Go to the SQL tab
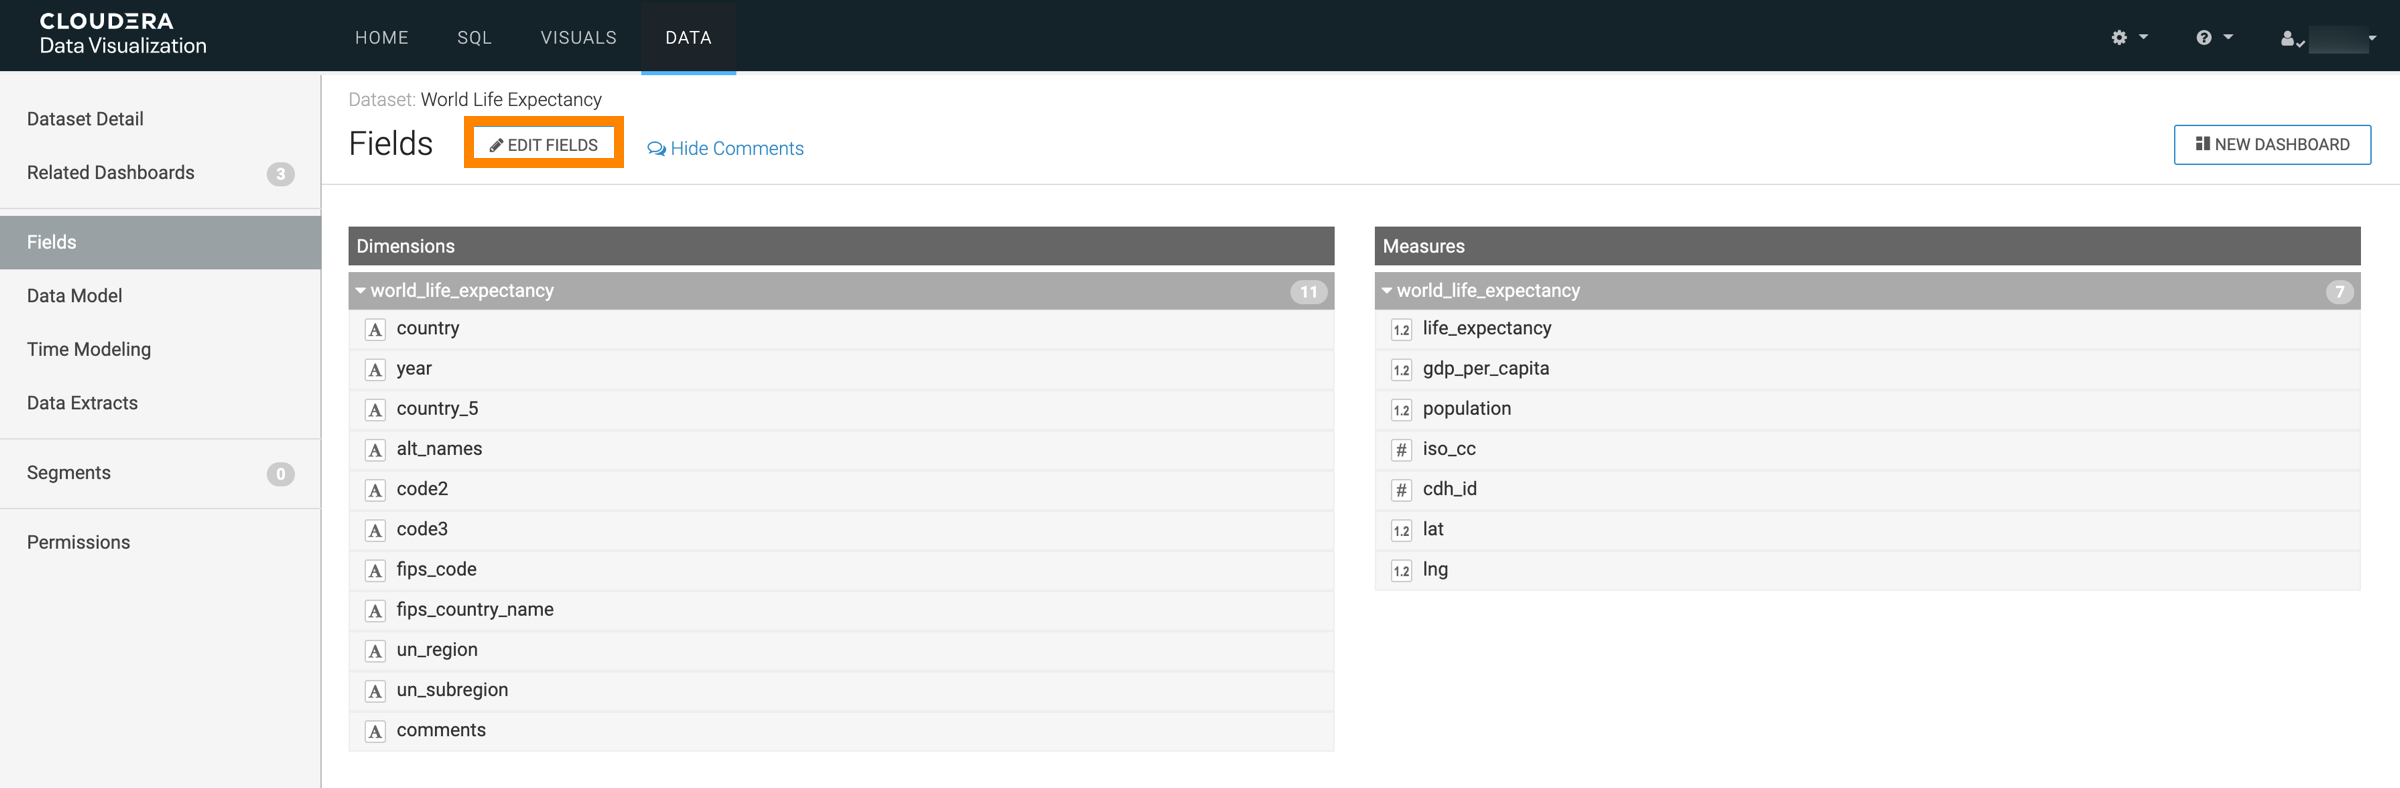This screenshot has height=788, width=2400. pos(474,37)
